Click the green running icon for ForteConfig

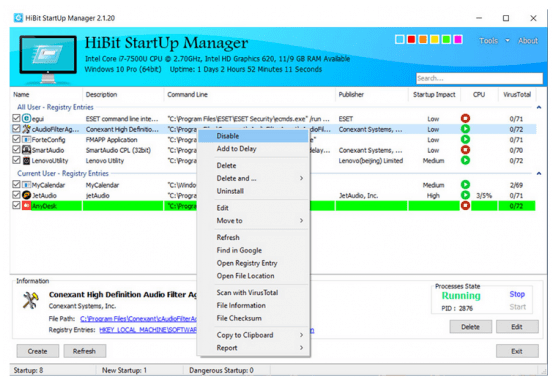[x=465, y=139]
